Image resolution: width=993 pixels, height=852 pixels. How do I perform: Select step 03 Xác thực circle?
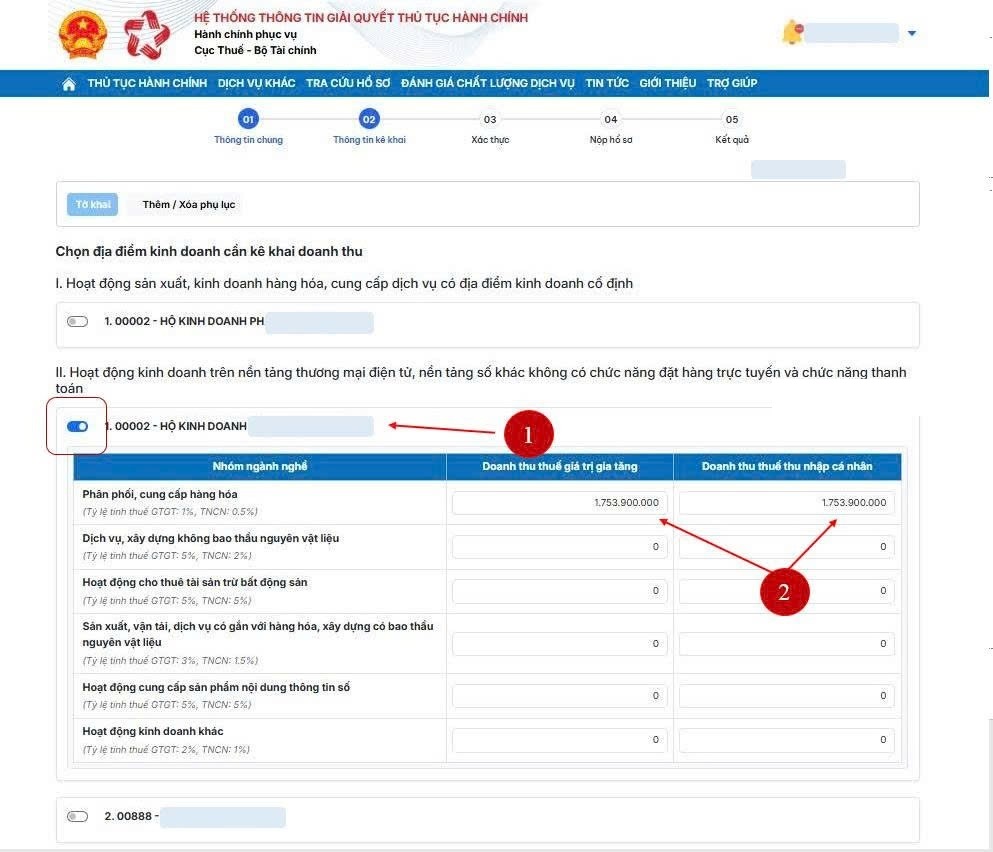[x=490, y=119]
